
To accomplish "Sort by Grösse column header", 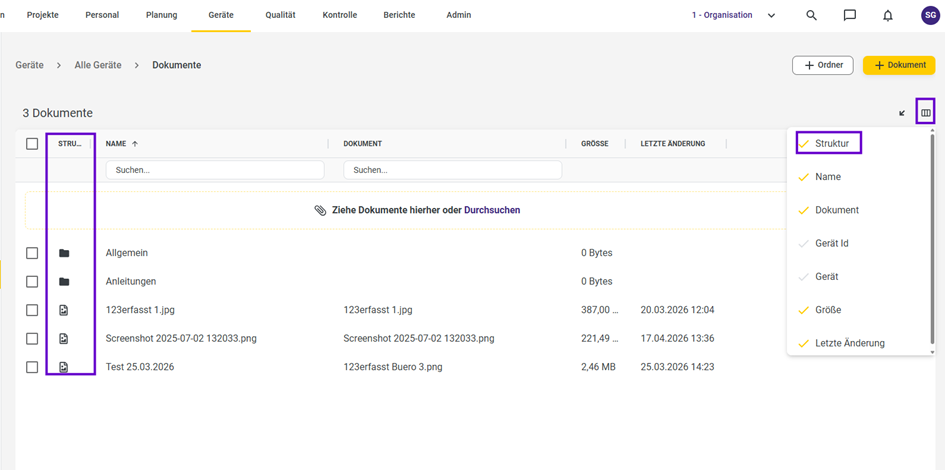I will pyautogui.click(x=595, y=144).
